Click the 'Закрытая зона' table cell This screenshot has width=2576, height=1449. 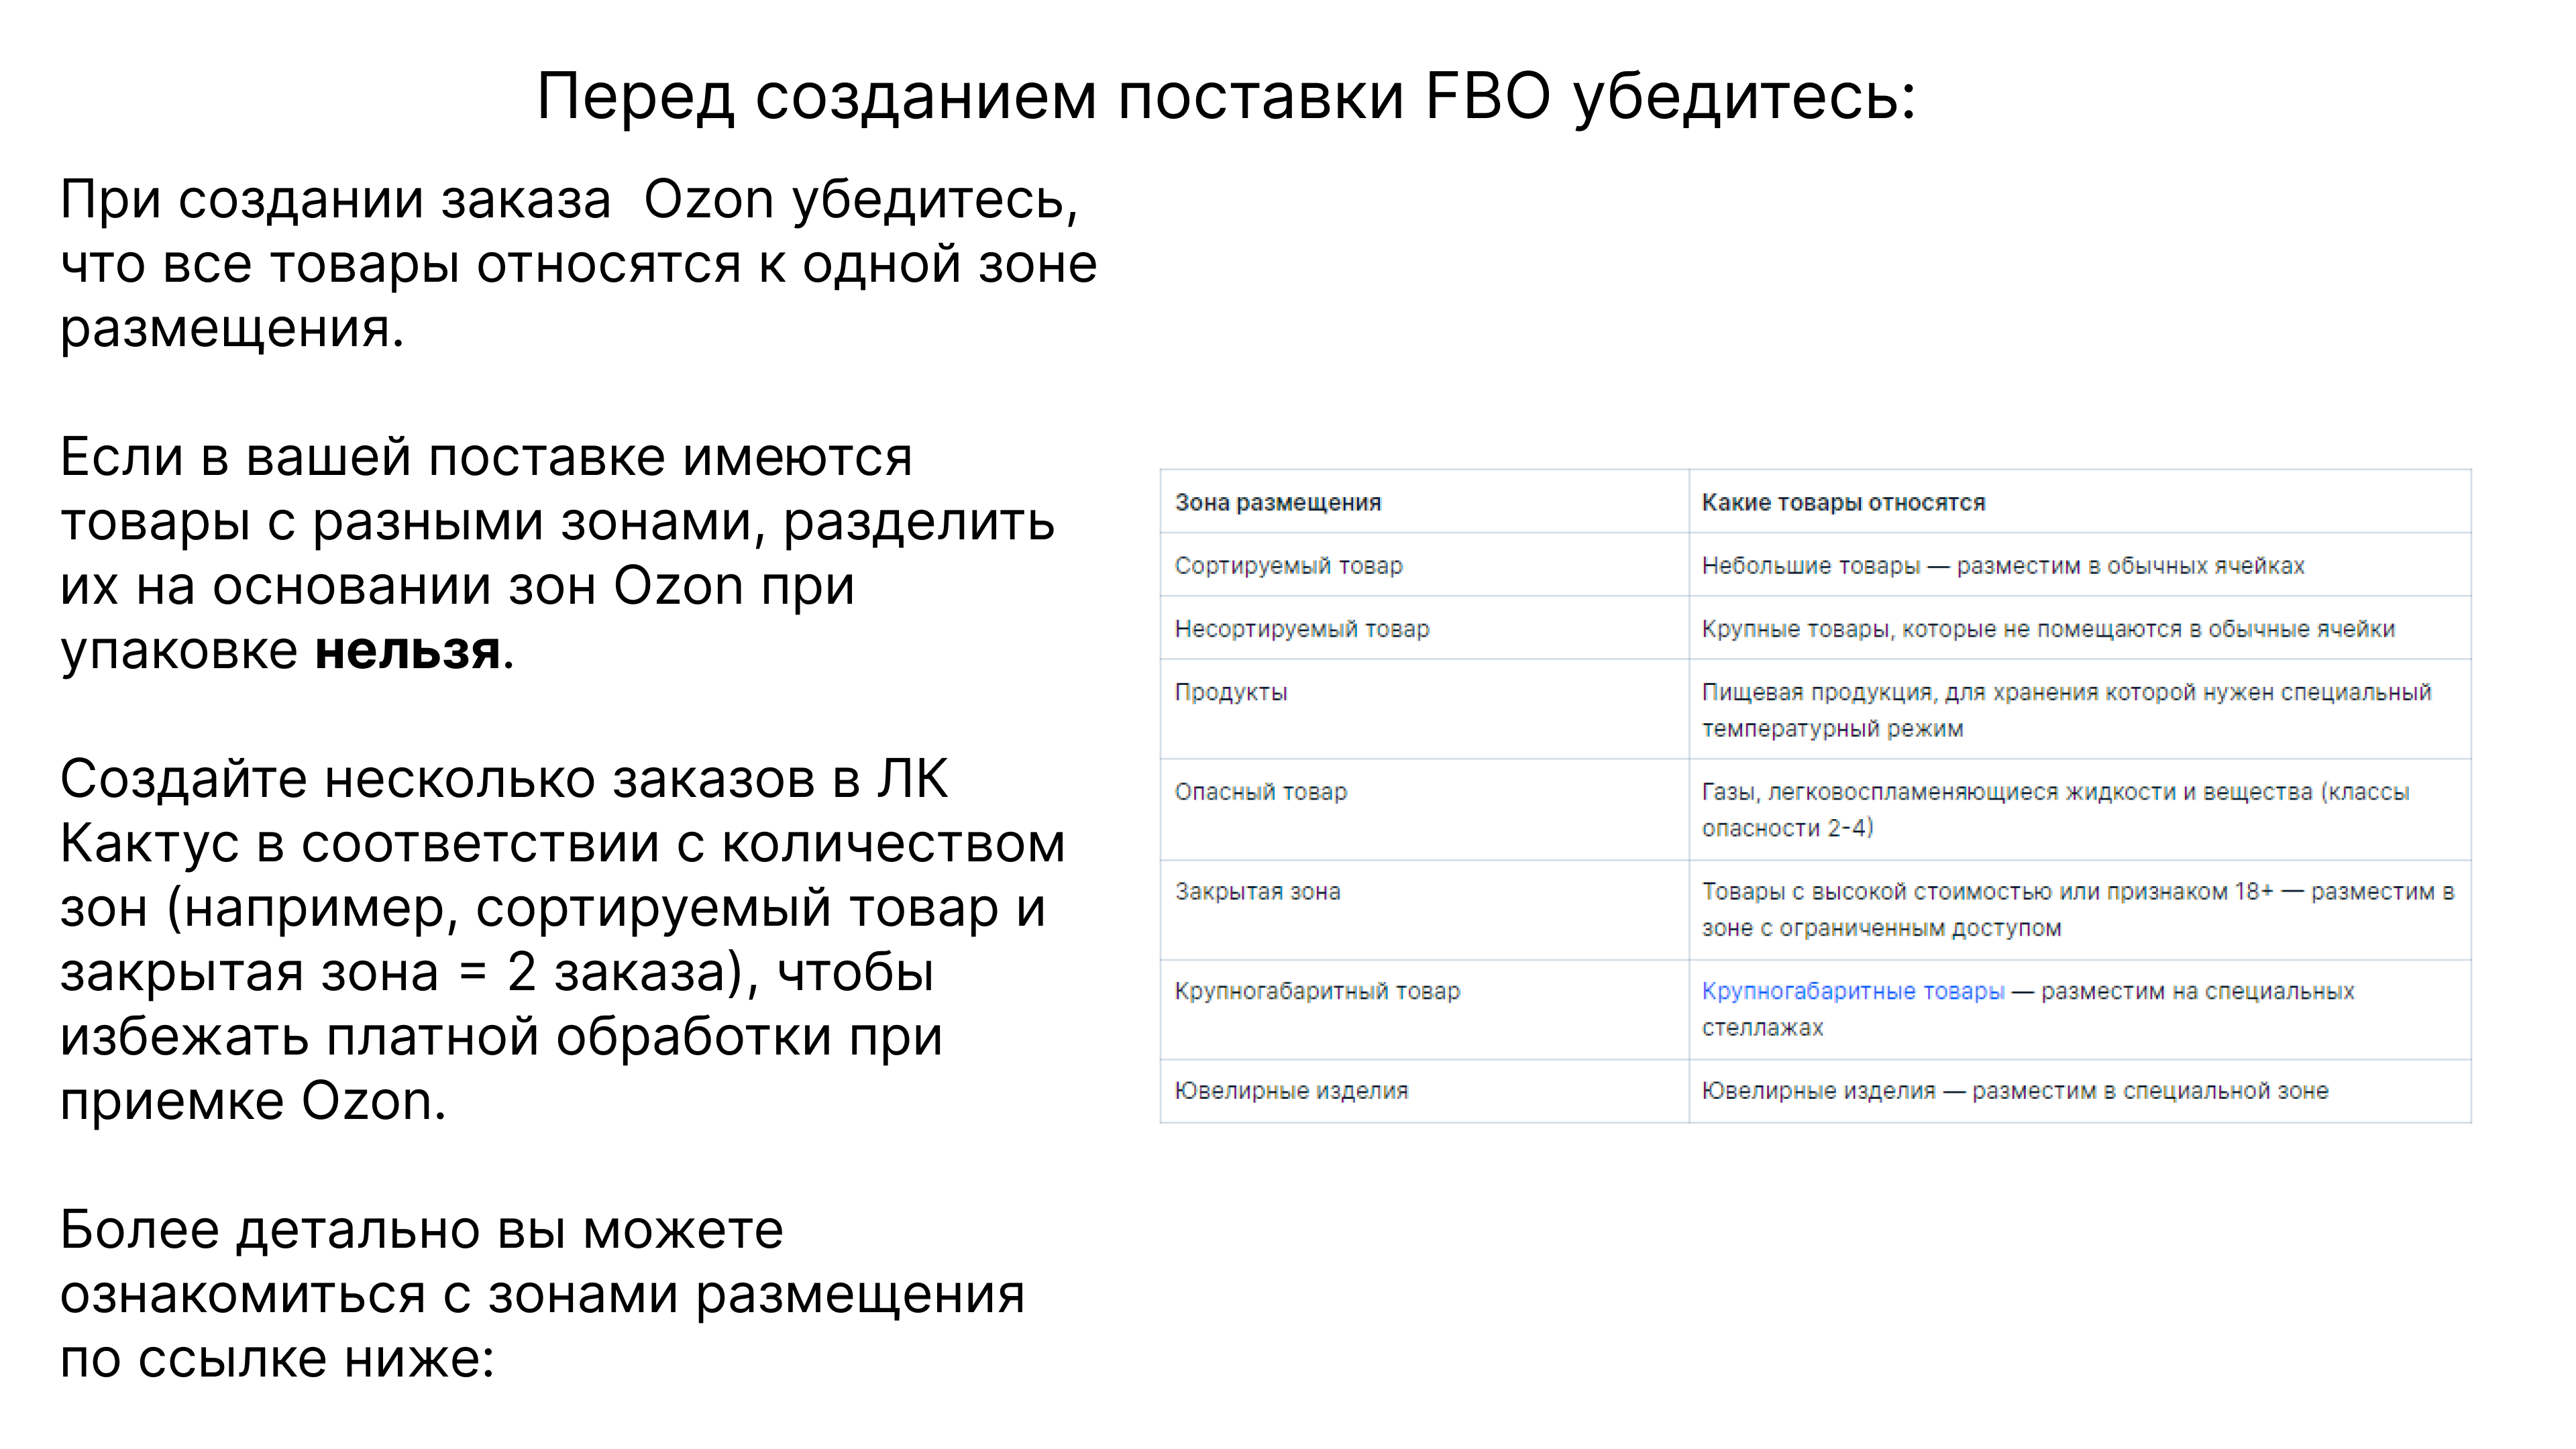coord(1257,892)
